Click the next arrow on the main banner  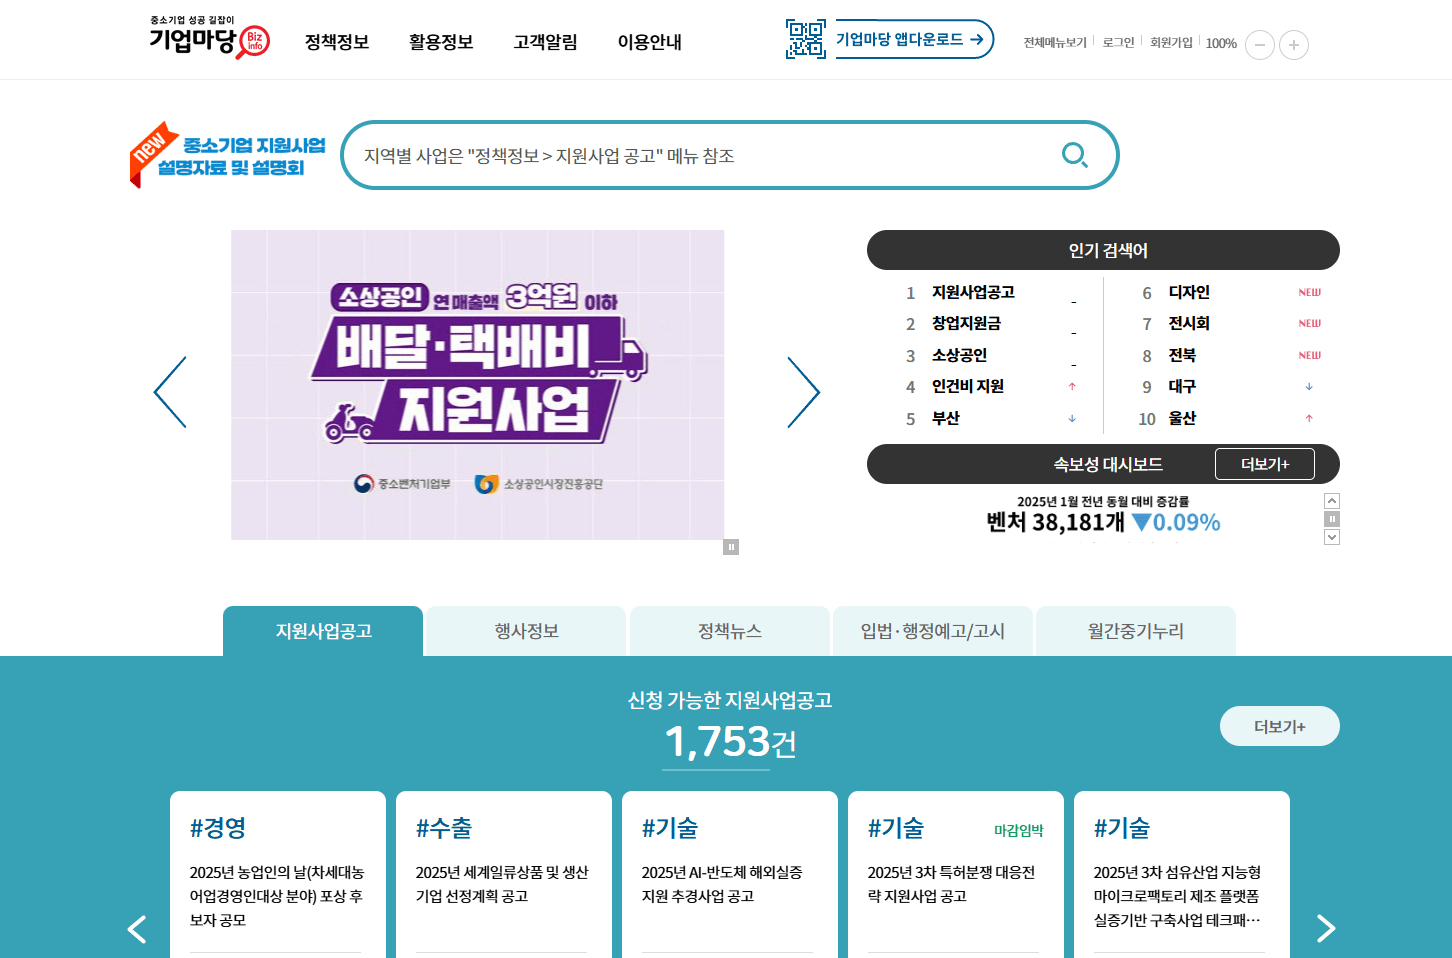[x=804, y=391]
